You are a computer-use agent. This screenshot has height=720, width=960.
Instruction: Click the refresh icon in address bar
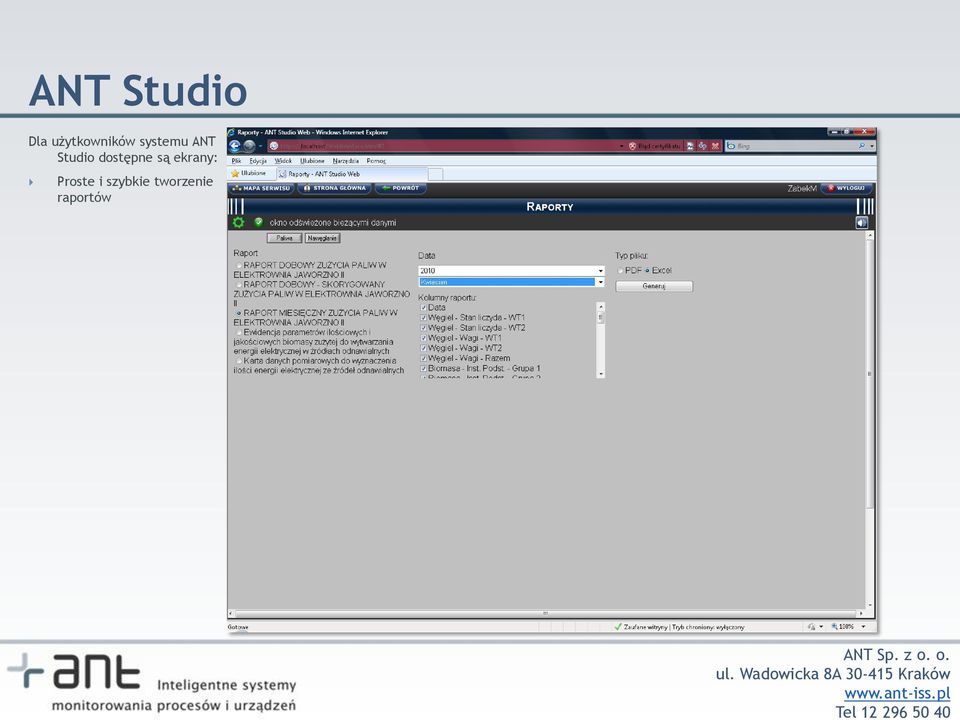702,146
